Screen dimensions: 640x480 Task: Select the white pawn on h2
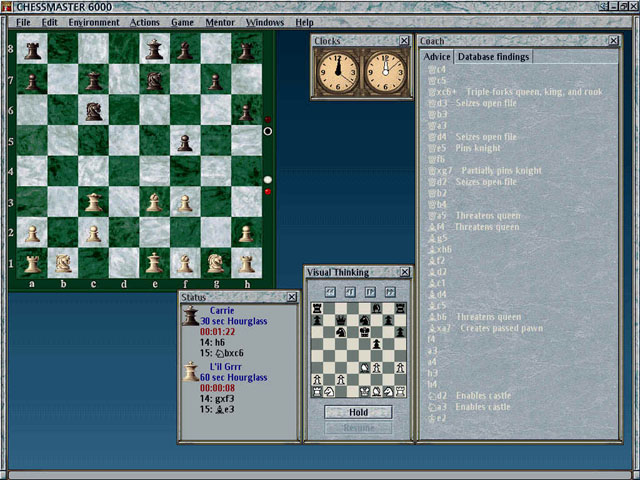pyautogui.click(x=246, y=234)
